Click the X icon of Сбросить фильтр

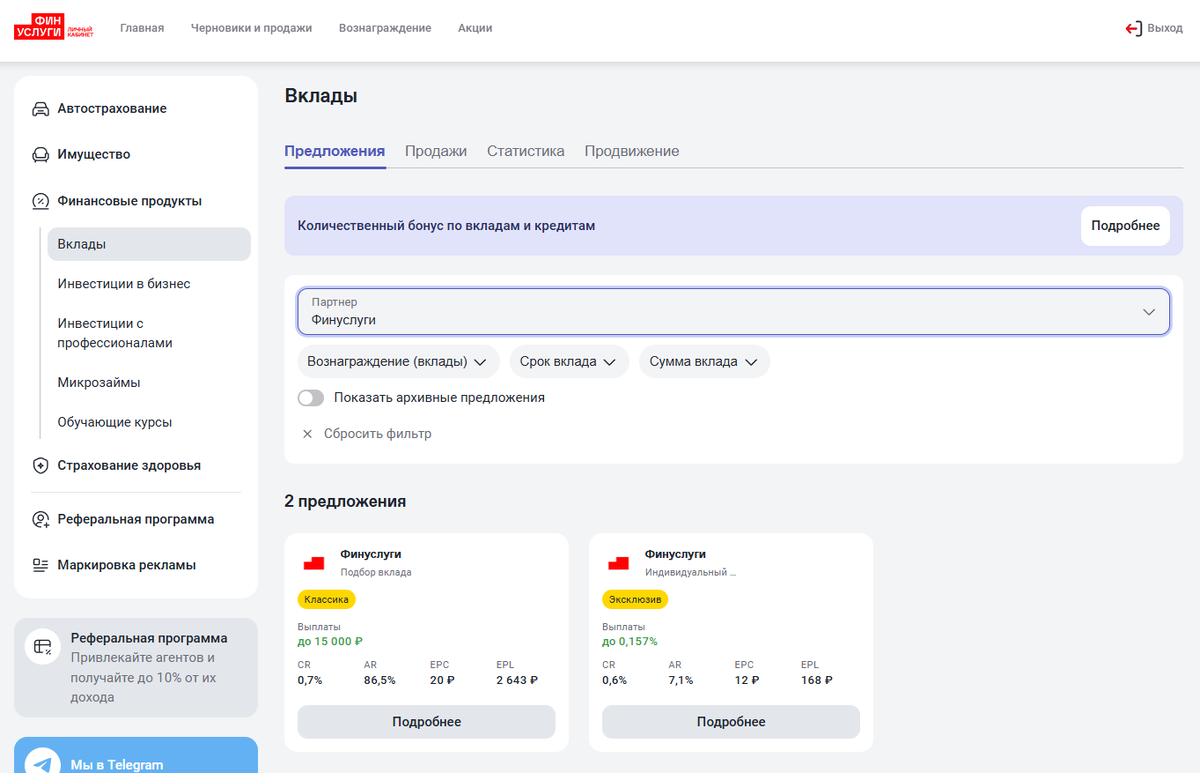pyautogui.click(x=307, y=434)
